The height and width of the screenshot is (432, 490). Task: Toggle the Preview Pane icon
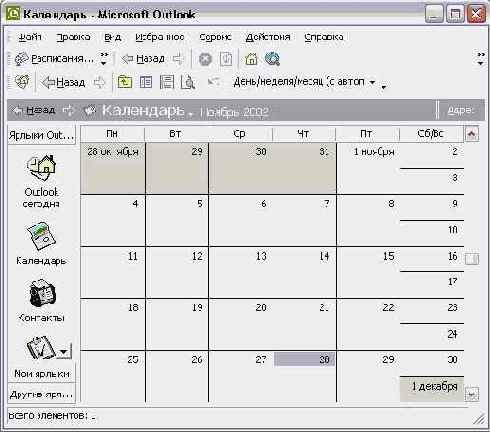coord(167,82)
